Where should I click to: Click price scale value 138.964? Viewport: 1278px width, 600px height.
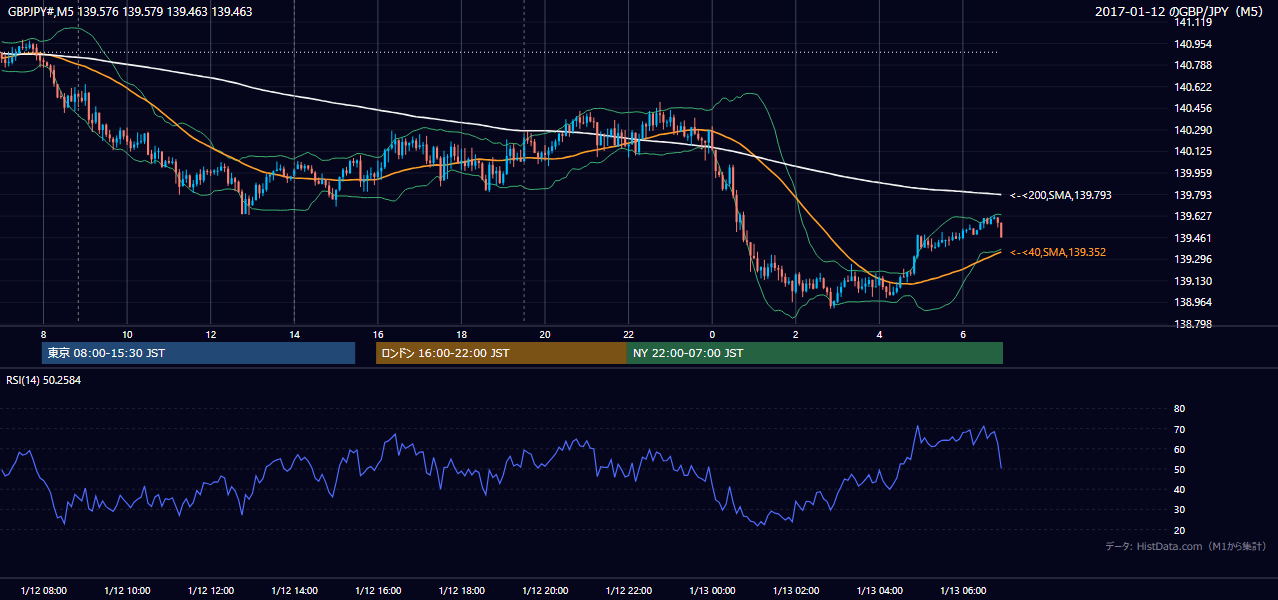[x=1195, y=302]
